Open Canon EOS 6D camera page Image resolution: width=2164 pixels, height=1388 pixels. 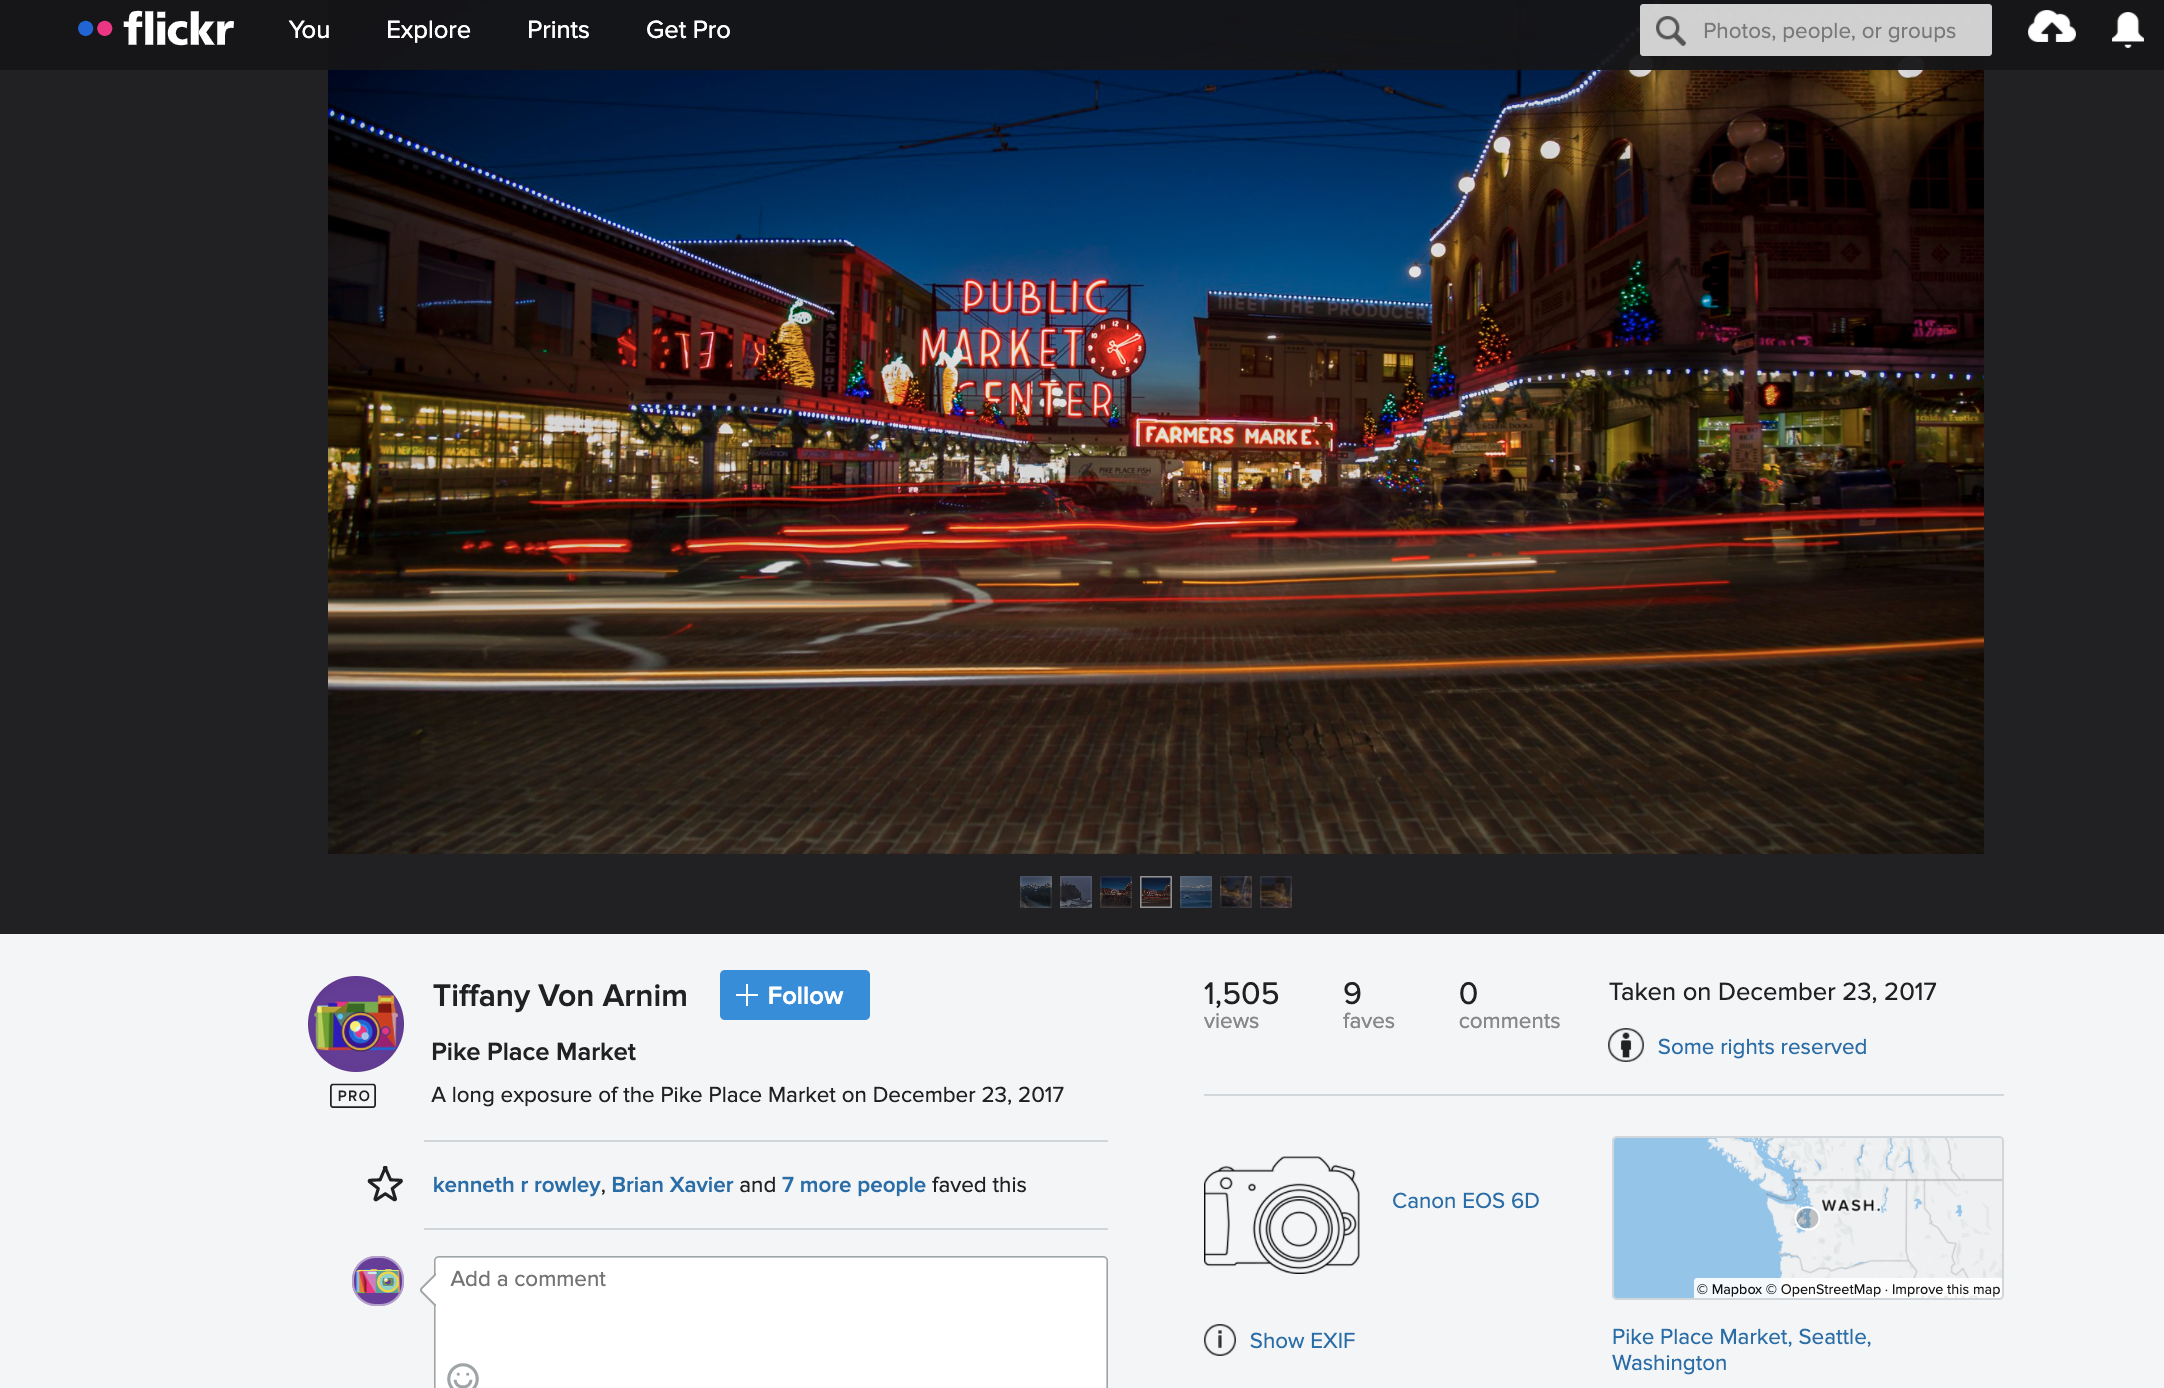[x=1465, y=1200]
